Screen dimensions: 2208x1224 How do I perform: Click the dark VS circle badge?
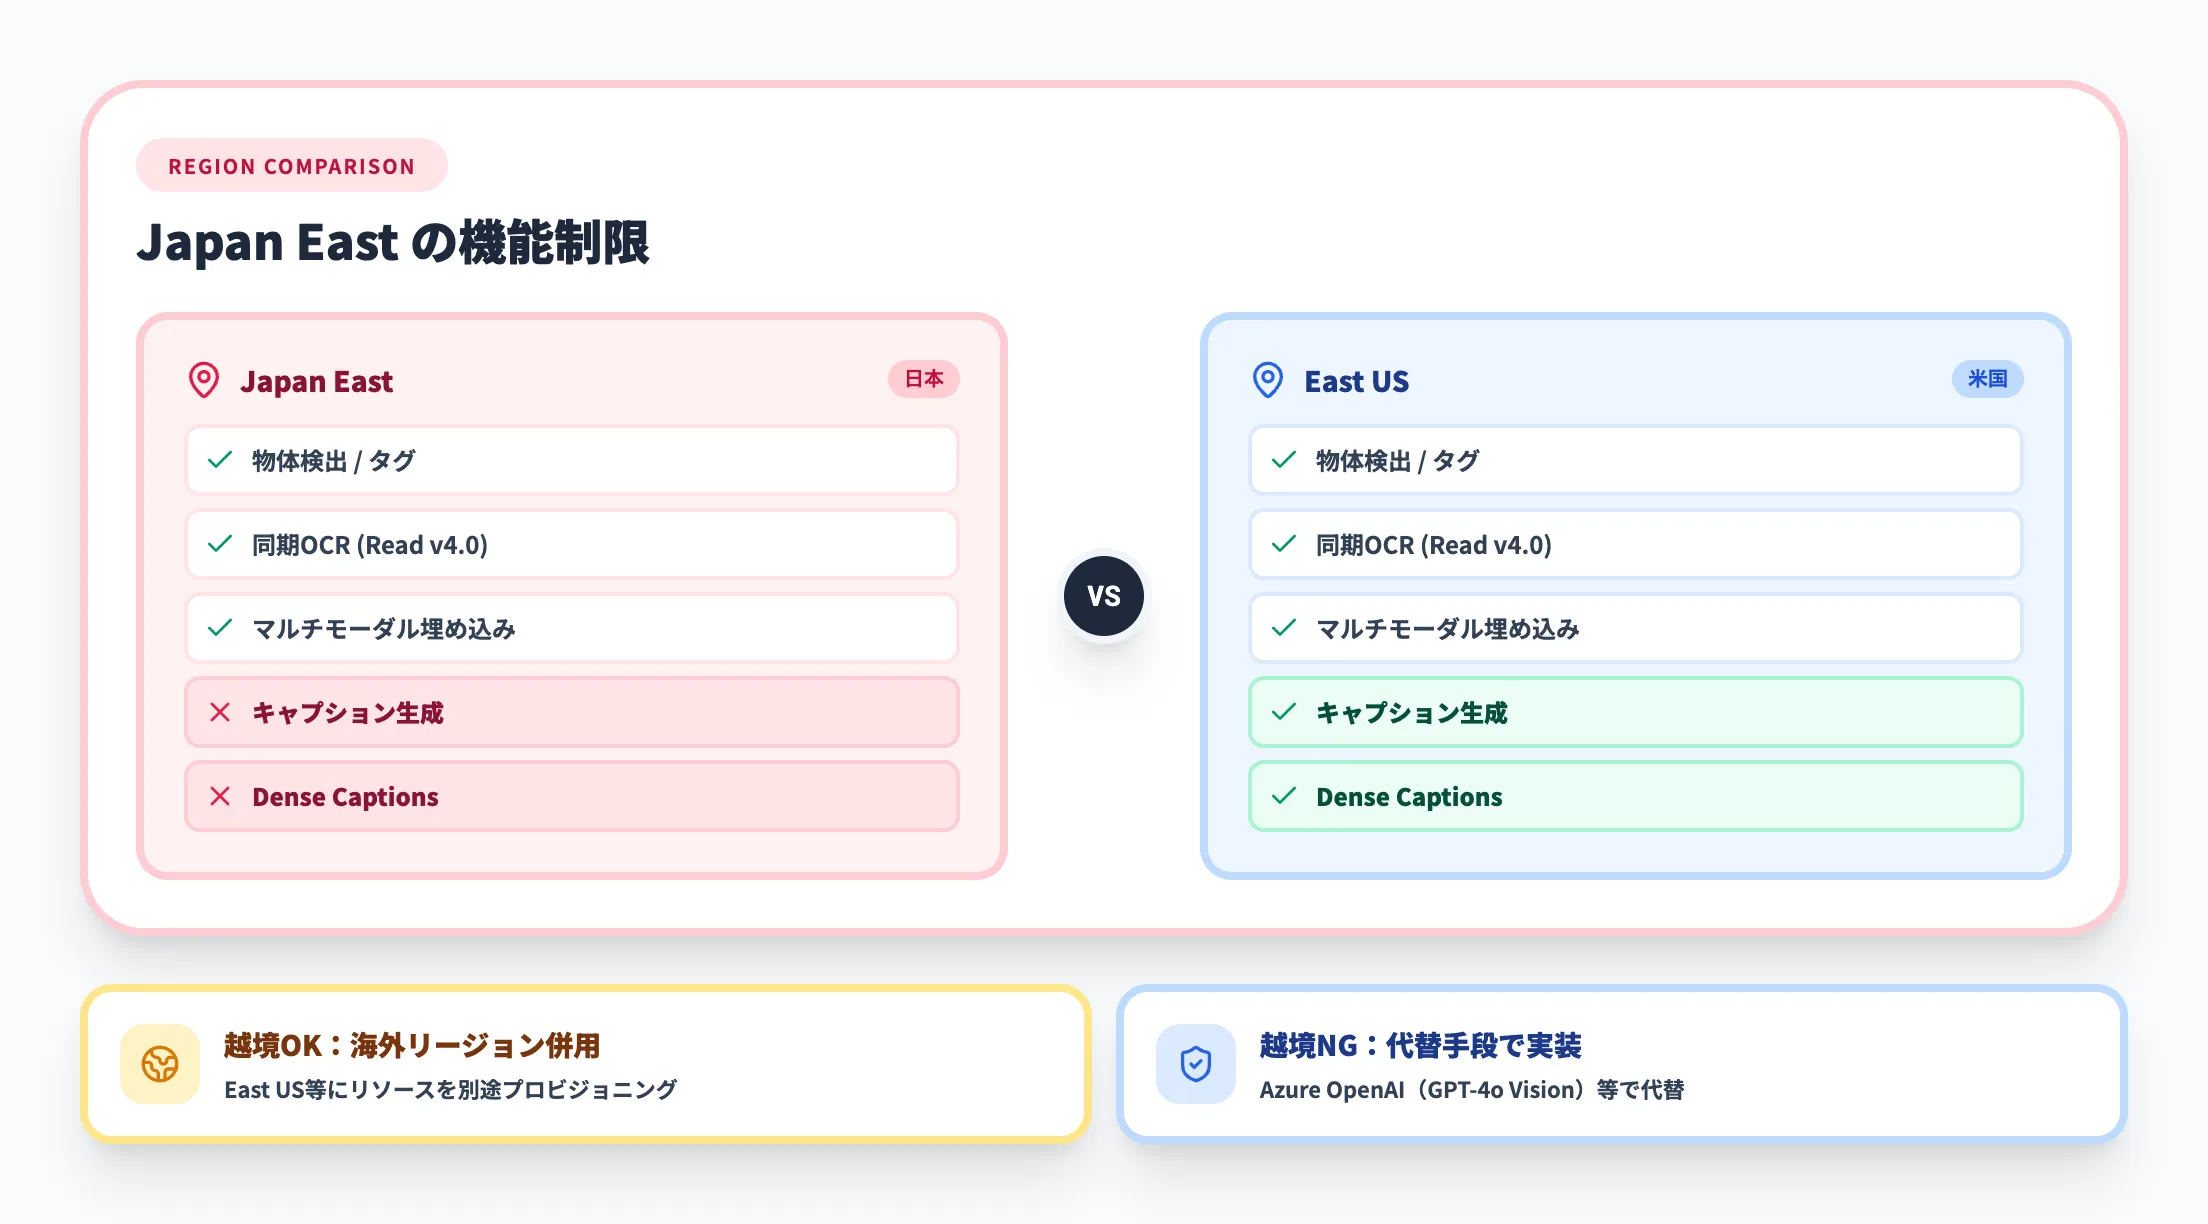pyautogui.click(x=1104, y=596)
